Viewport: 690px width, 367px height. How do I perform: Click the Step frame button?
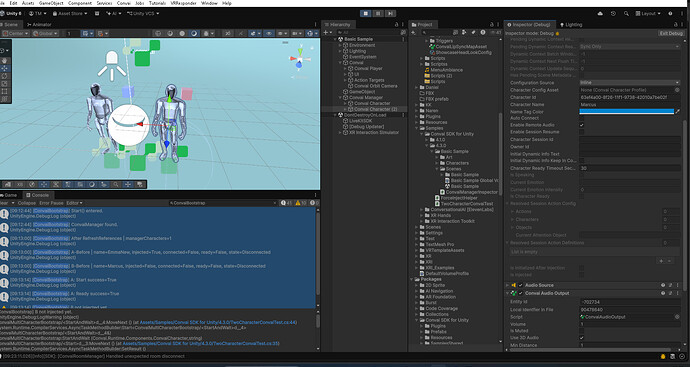390,14
